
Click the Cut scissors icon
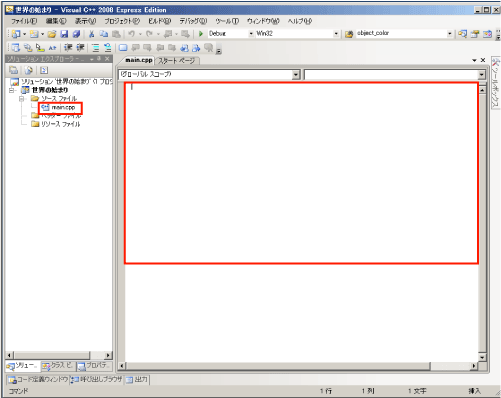(91, 34)
